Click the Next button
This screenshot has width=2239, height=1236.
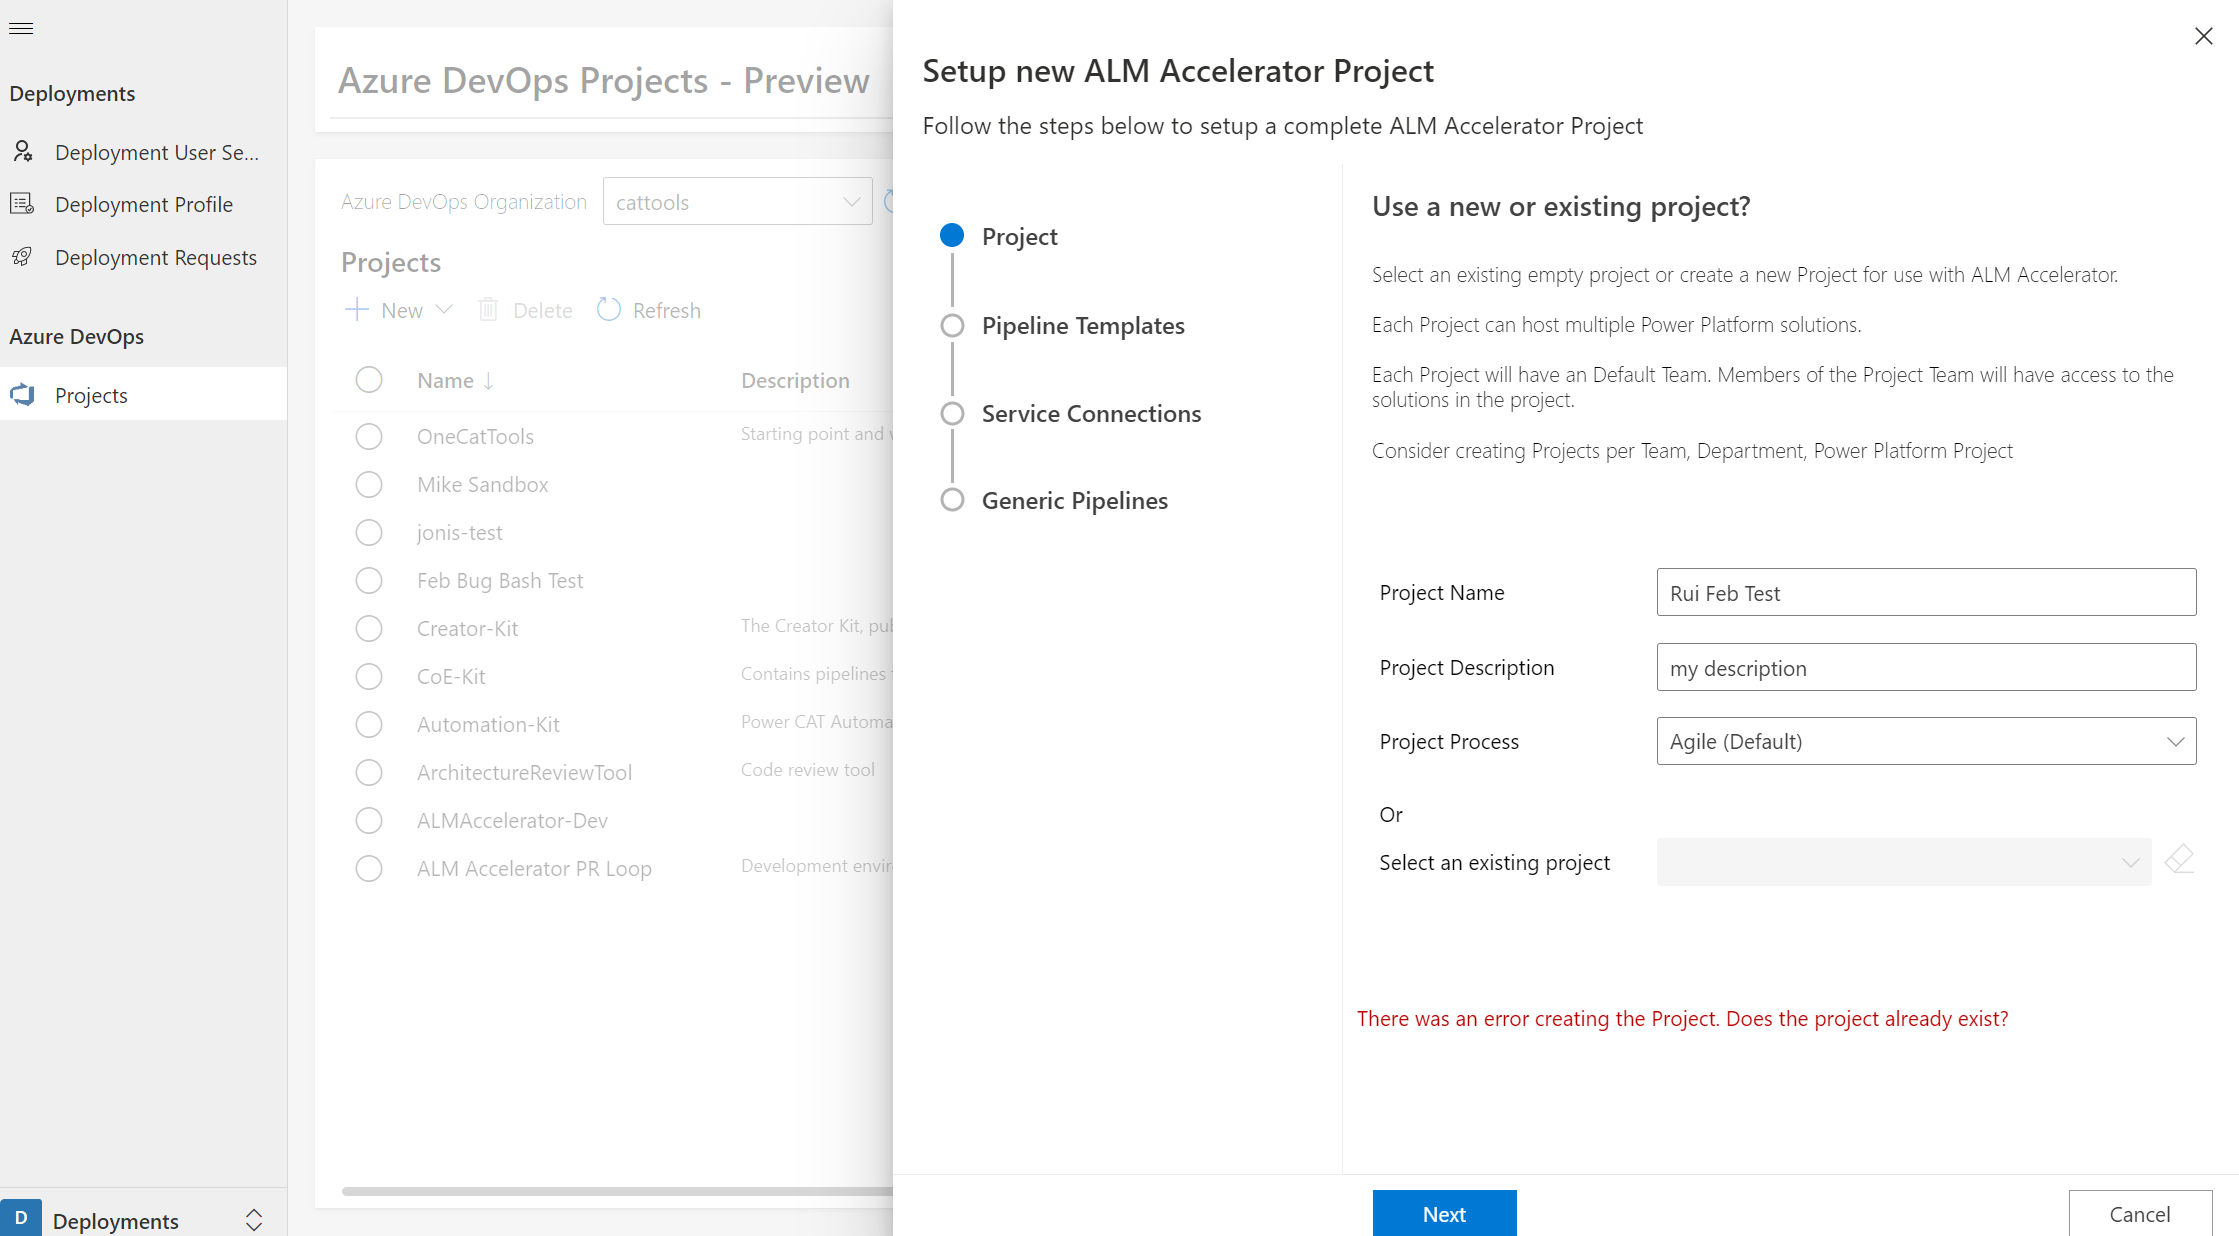pyautogui.click(x=1444, y=1213)
